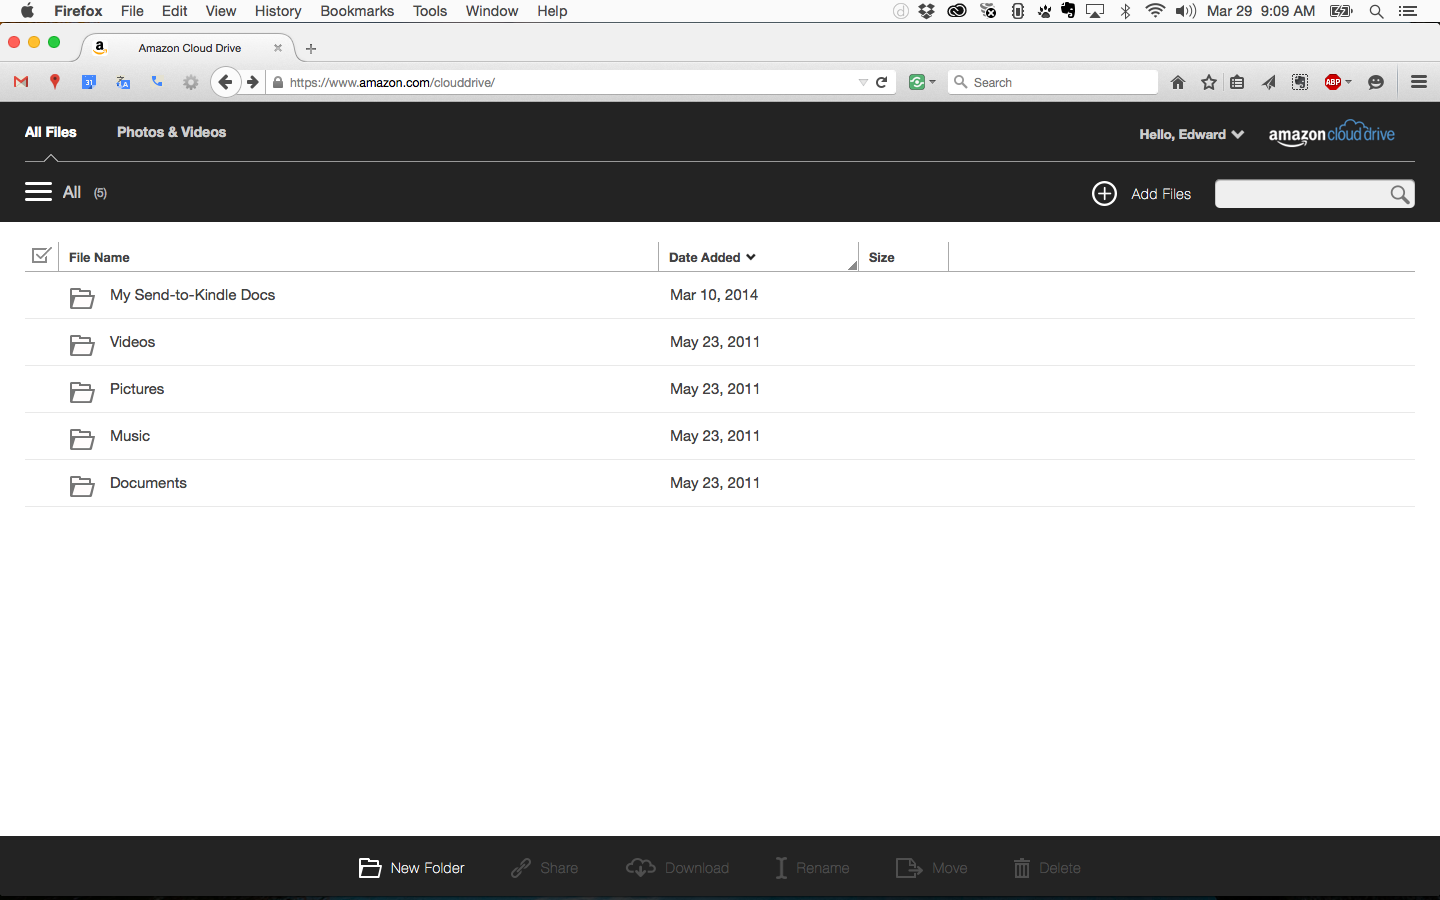Sort by Date Added column dropdown
1440x900 pixels.
coord(712,257)
